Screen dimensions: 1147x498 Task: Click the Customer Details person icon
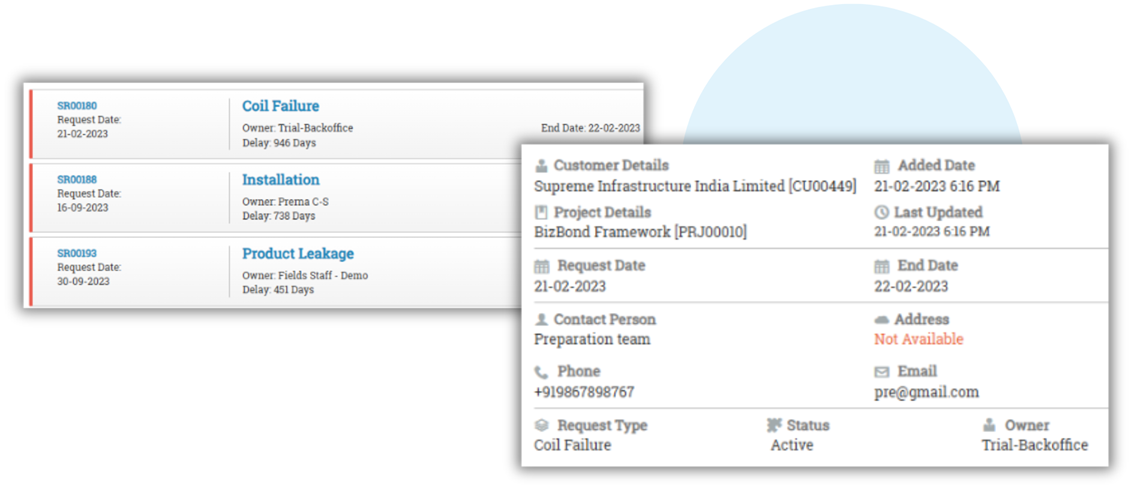[x=541, y=166]
